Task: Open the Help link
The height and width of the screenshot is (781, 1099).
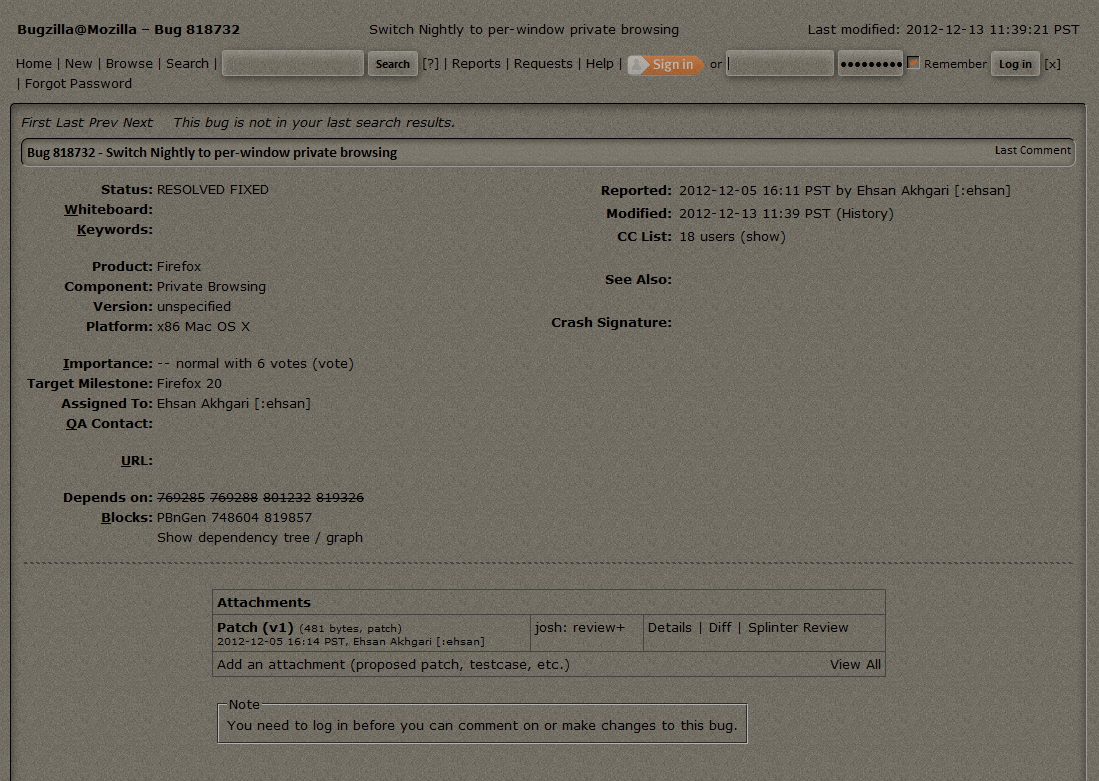Action: tap(599, 63)
